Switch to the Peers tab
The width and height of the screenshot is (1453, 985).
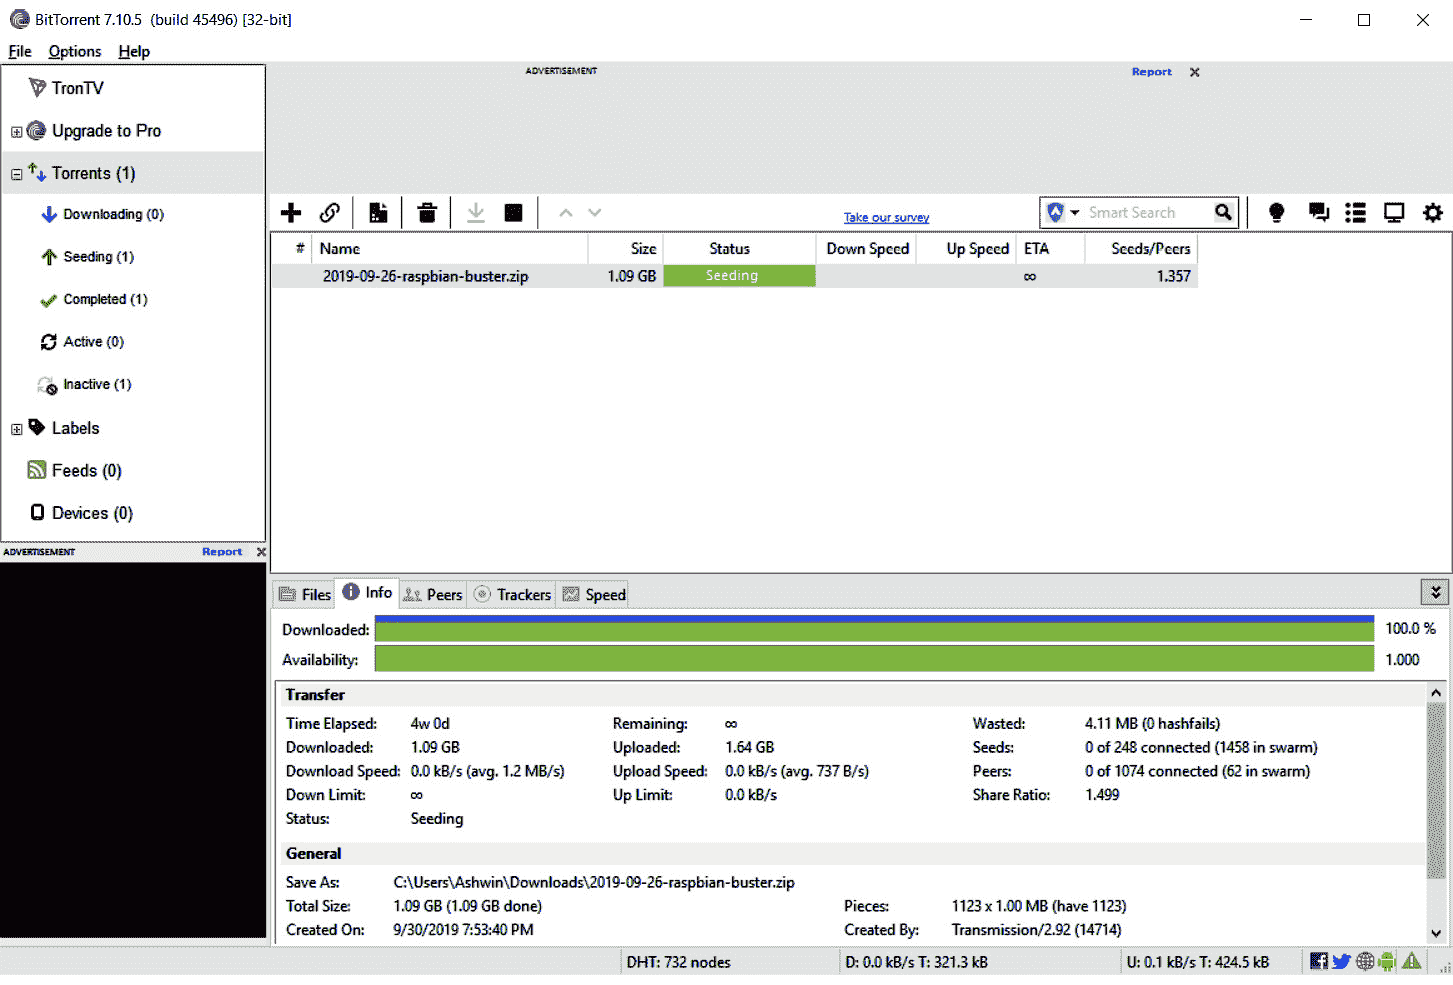(x=433, y=593)
